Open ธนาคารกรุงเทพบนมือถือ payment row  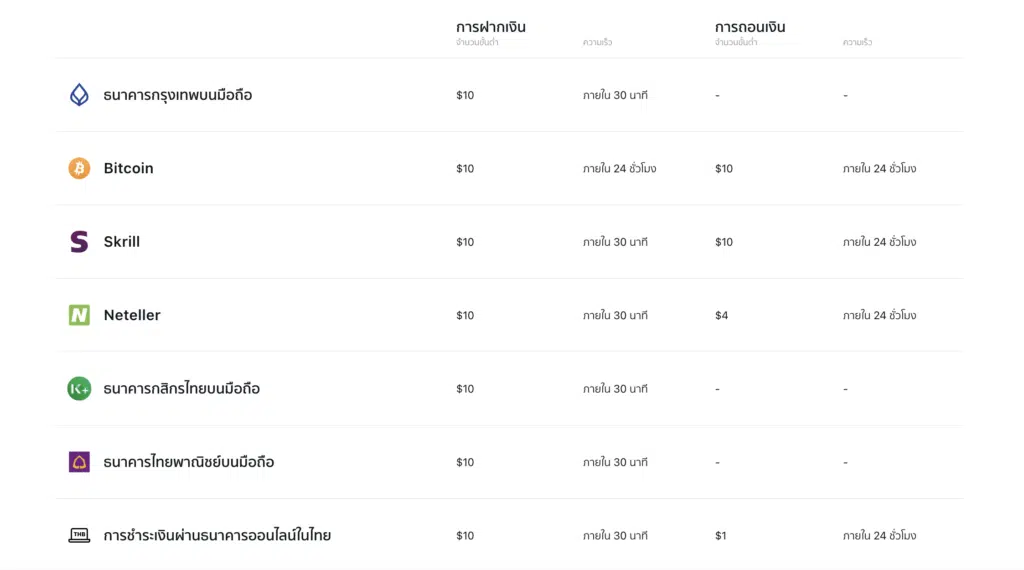[509, 95]
